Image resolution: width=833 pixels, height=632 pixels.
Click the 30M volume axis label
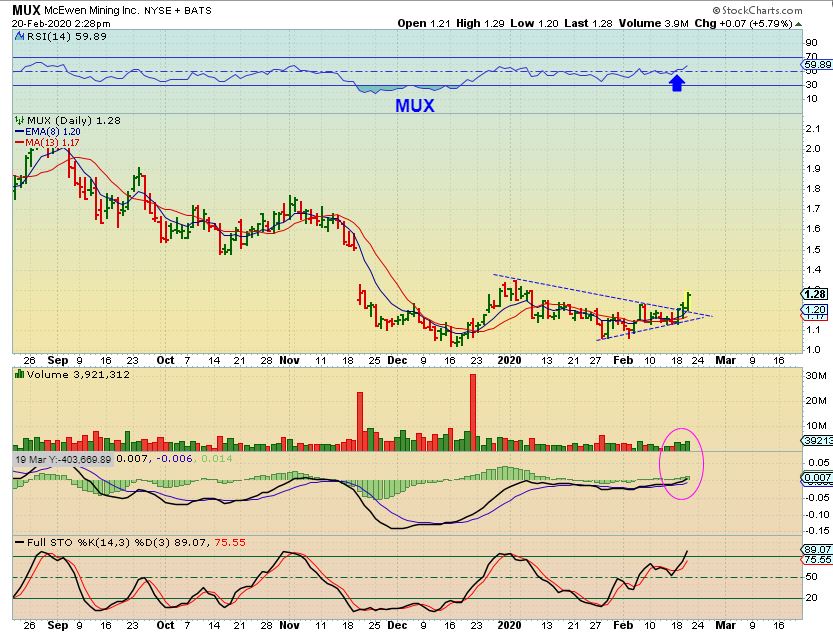point(815,376)
